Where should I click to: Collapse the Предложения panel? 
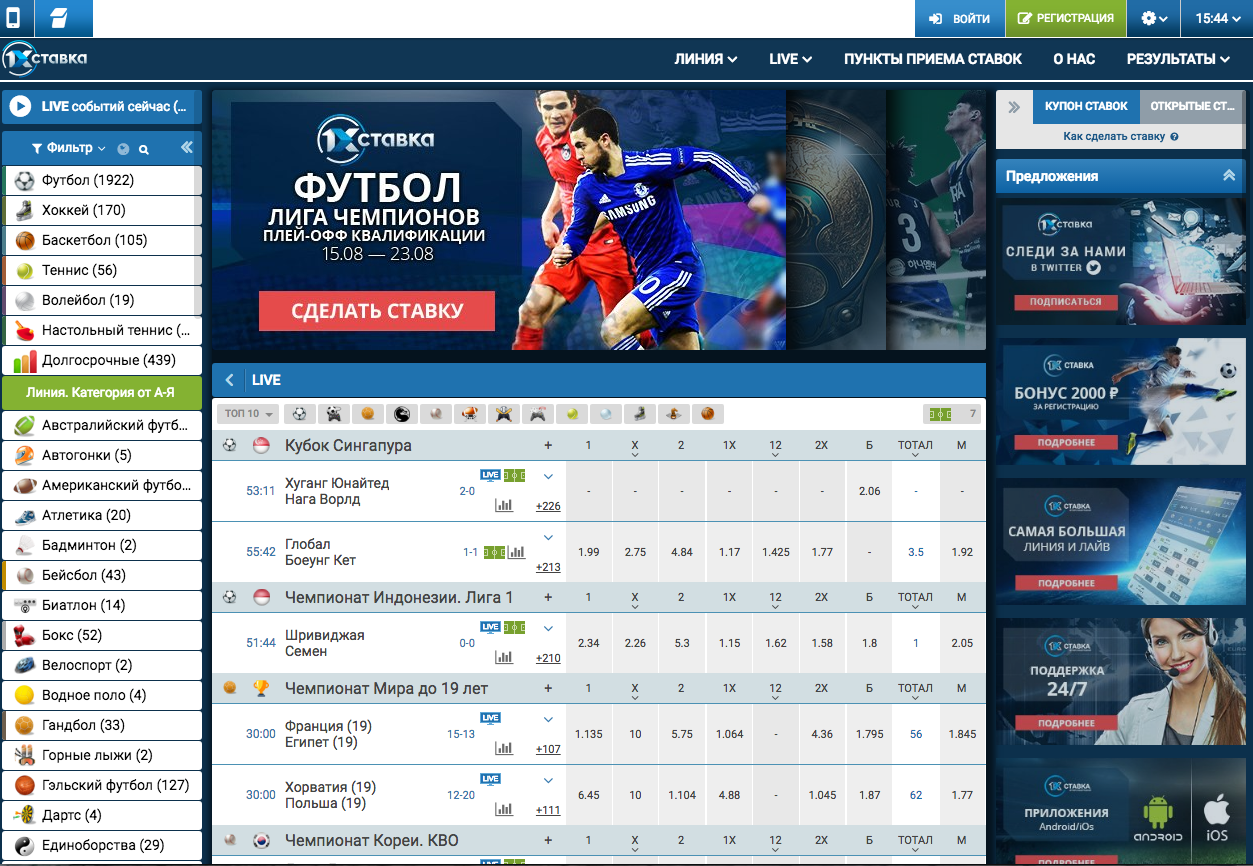(1229, 176)
